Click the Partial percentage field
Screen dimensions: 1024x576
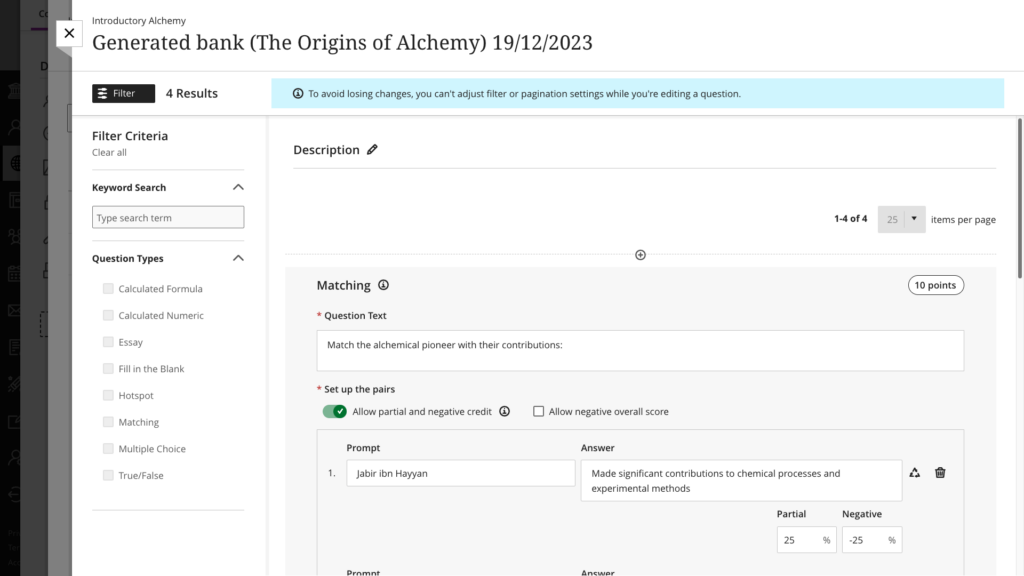pyautogui.click(x=807, y=540)
